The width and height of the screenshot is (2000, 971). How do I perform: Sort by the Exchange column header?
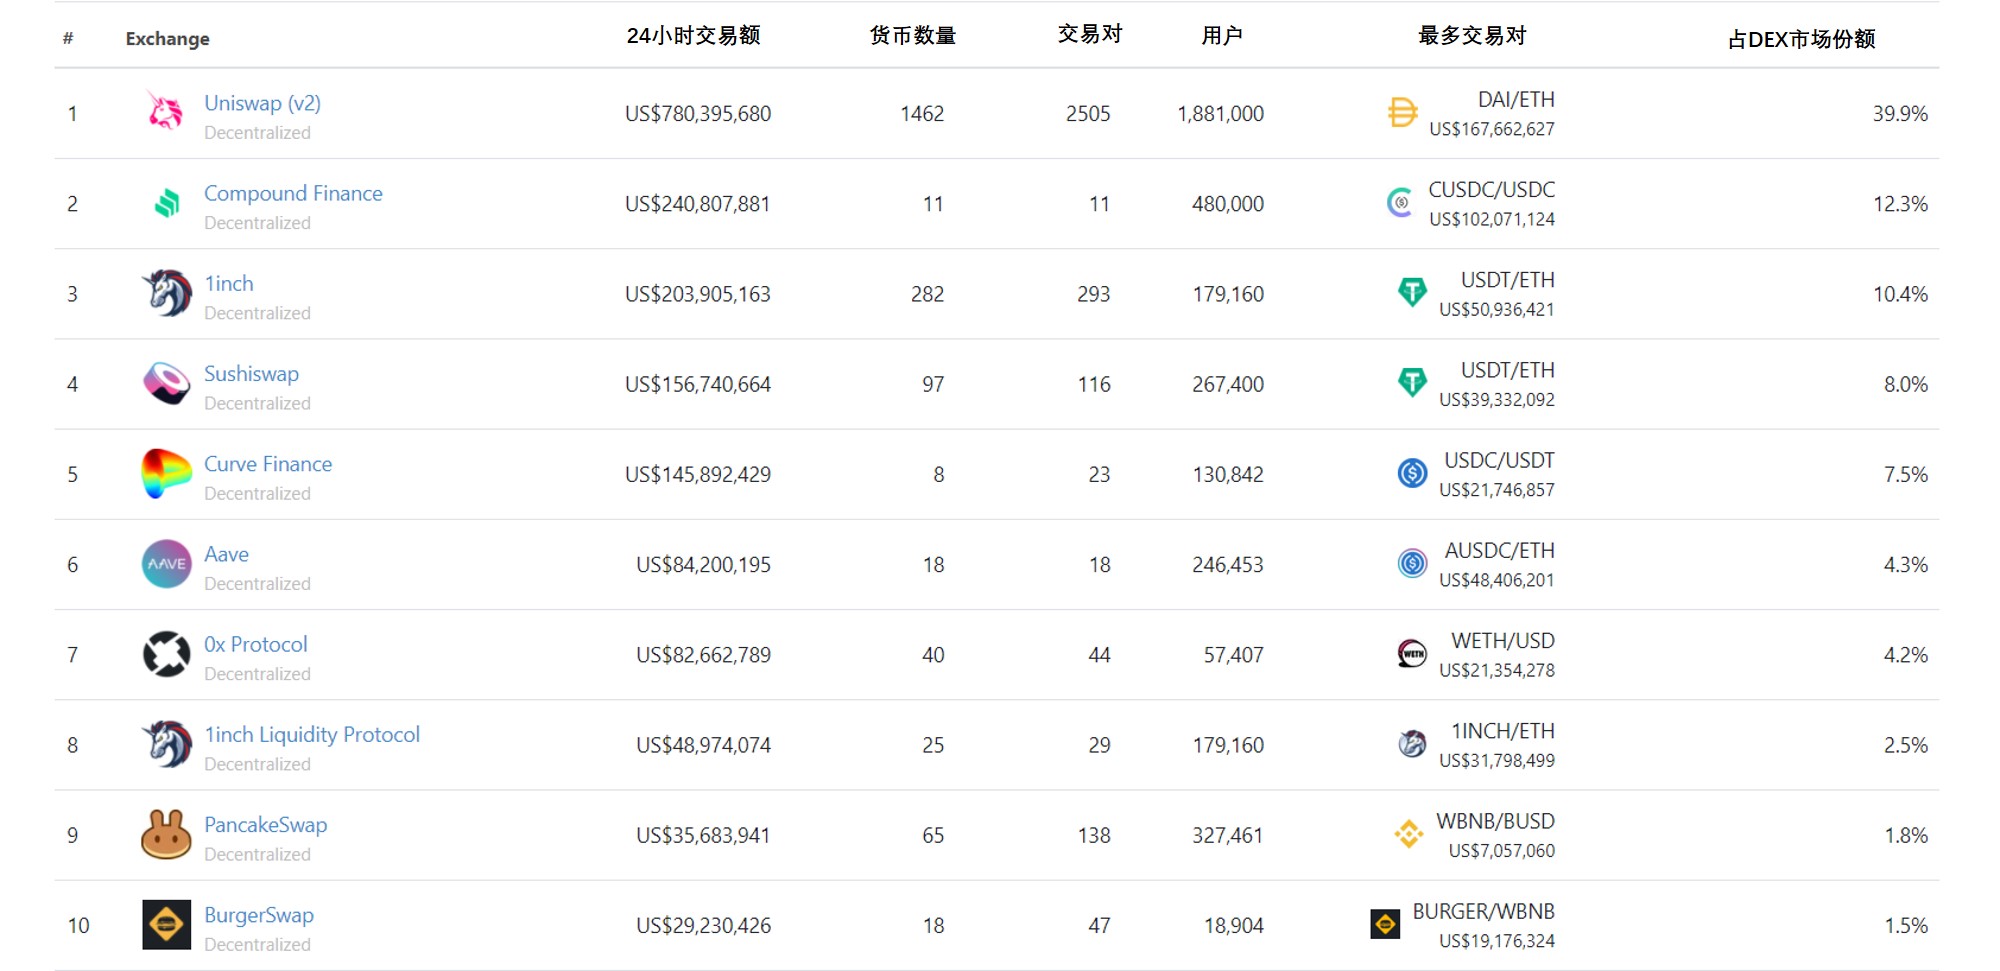click(167, 39)
